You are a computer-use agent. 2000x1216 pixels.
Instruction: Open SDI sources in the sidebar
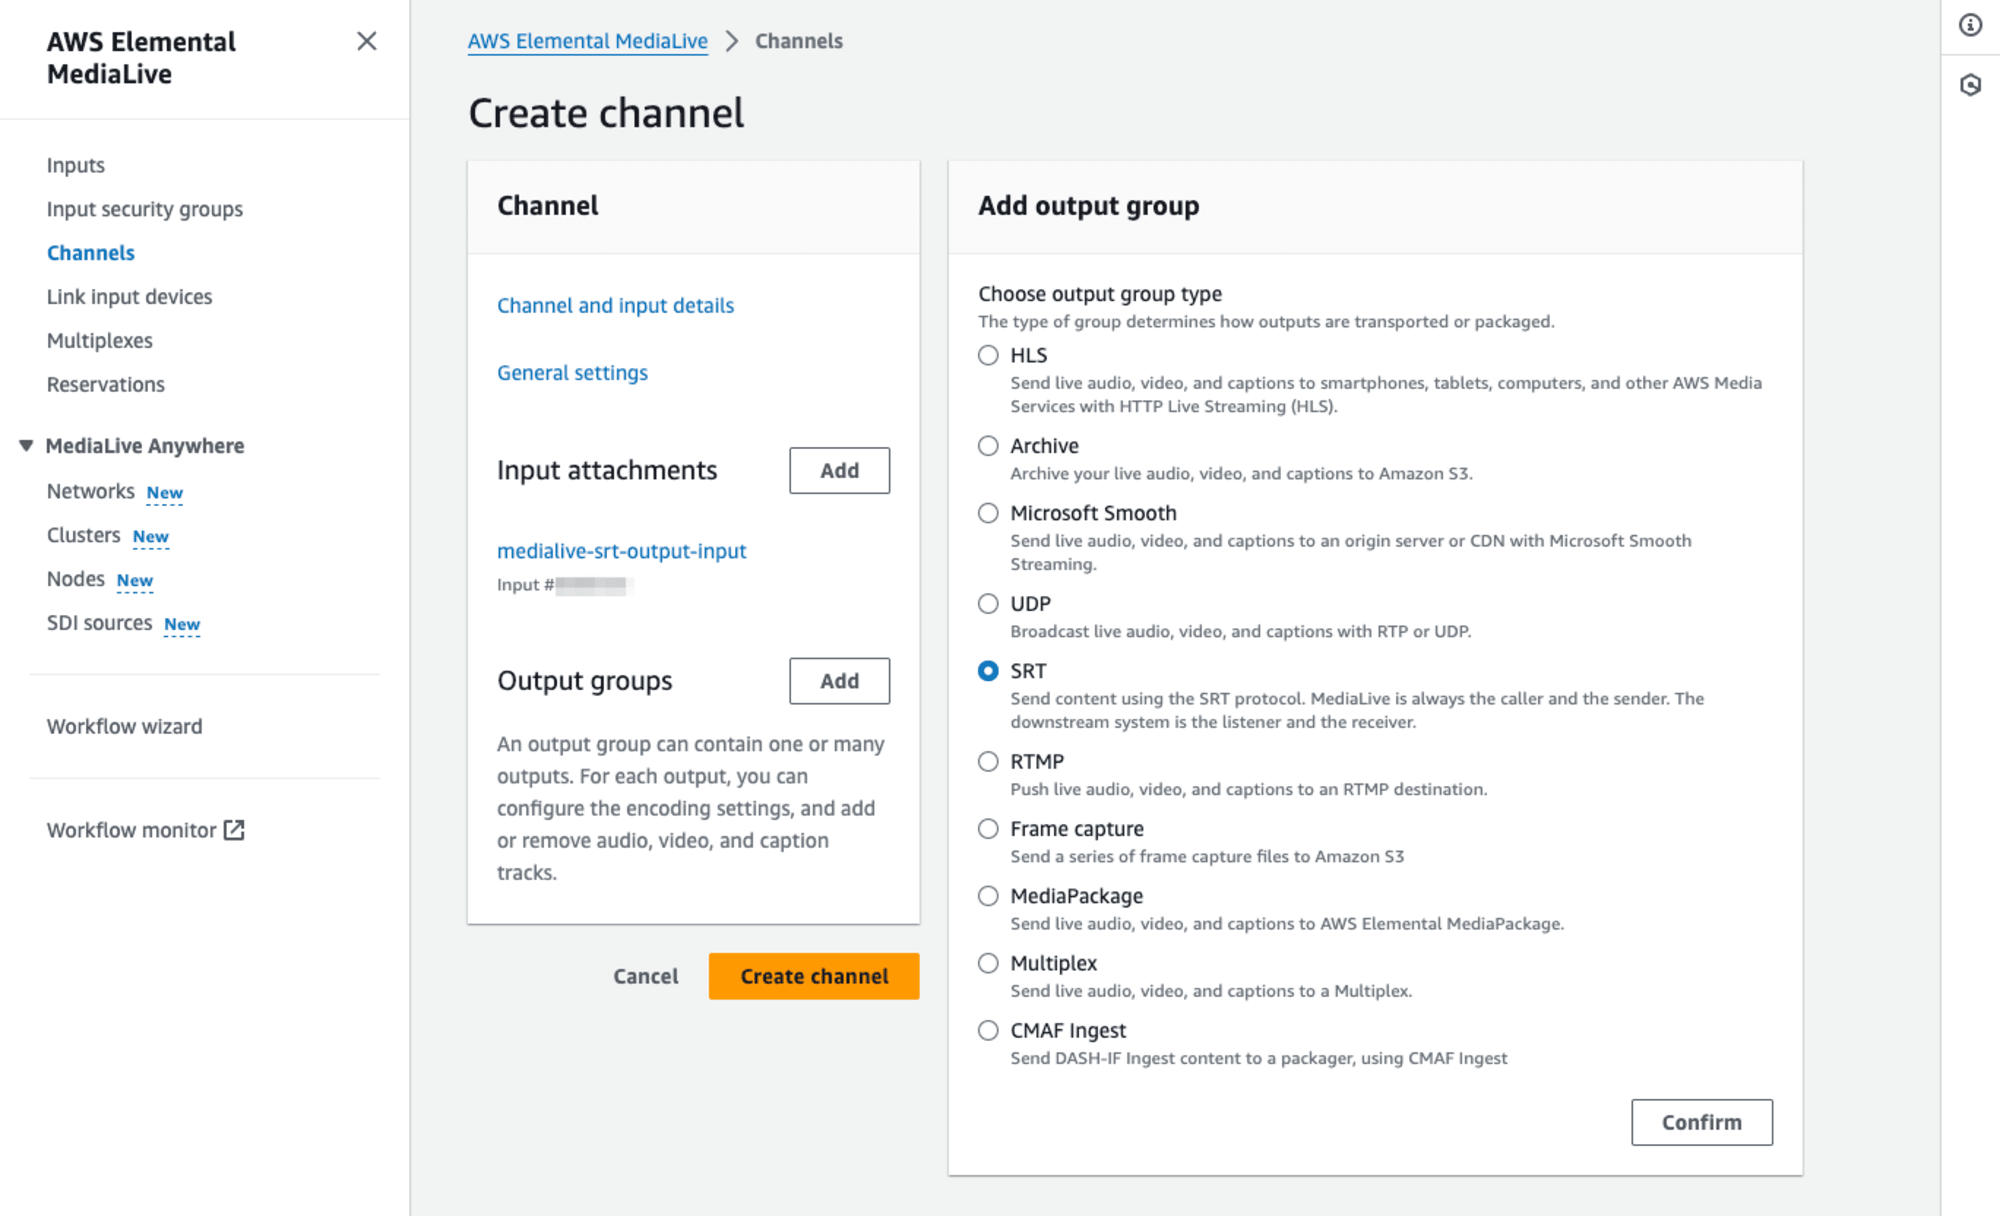point(100,623)
